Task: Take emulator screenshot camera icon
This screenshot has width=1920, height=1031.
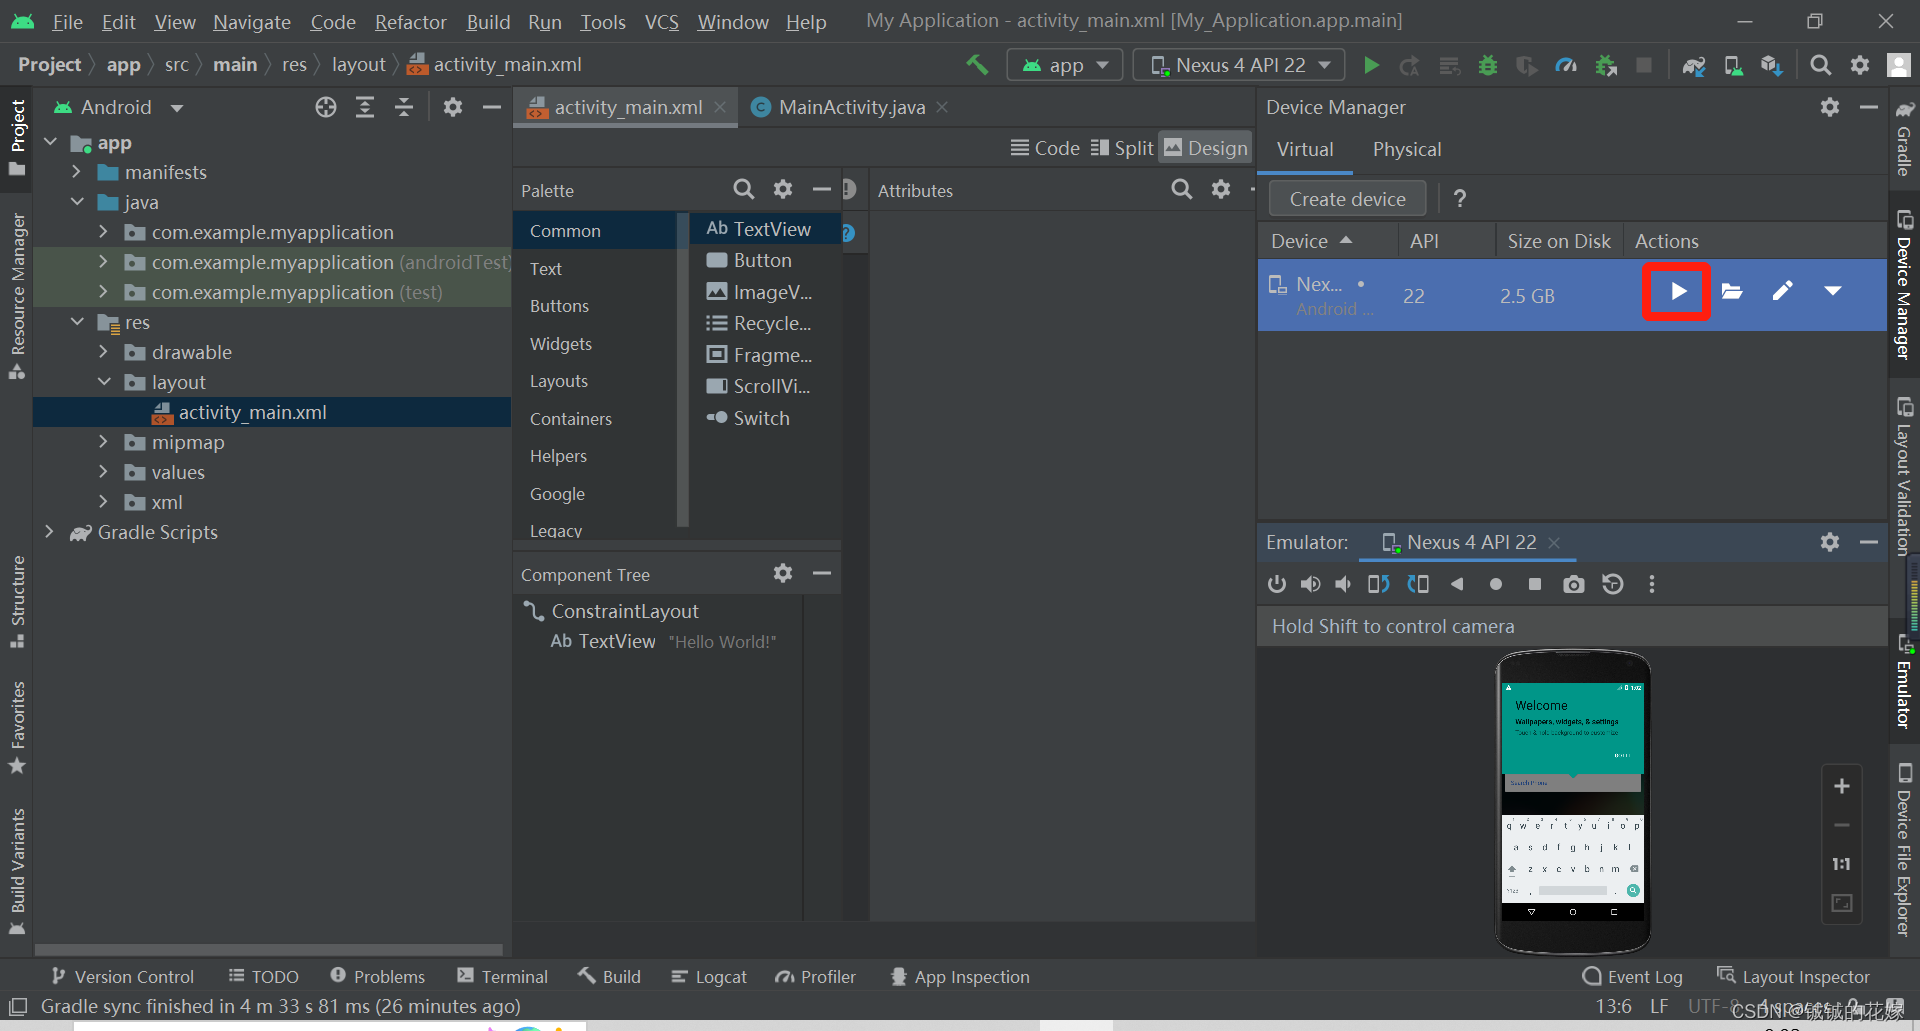Action: pyautogui.click(x=1574, y=584)
